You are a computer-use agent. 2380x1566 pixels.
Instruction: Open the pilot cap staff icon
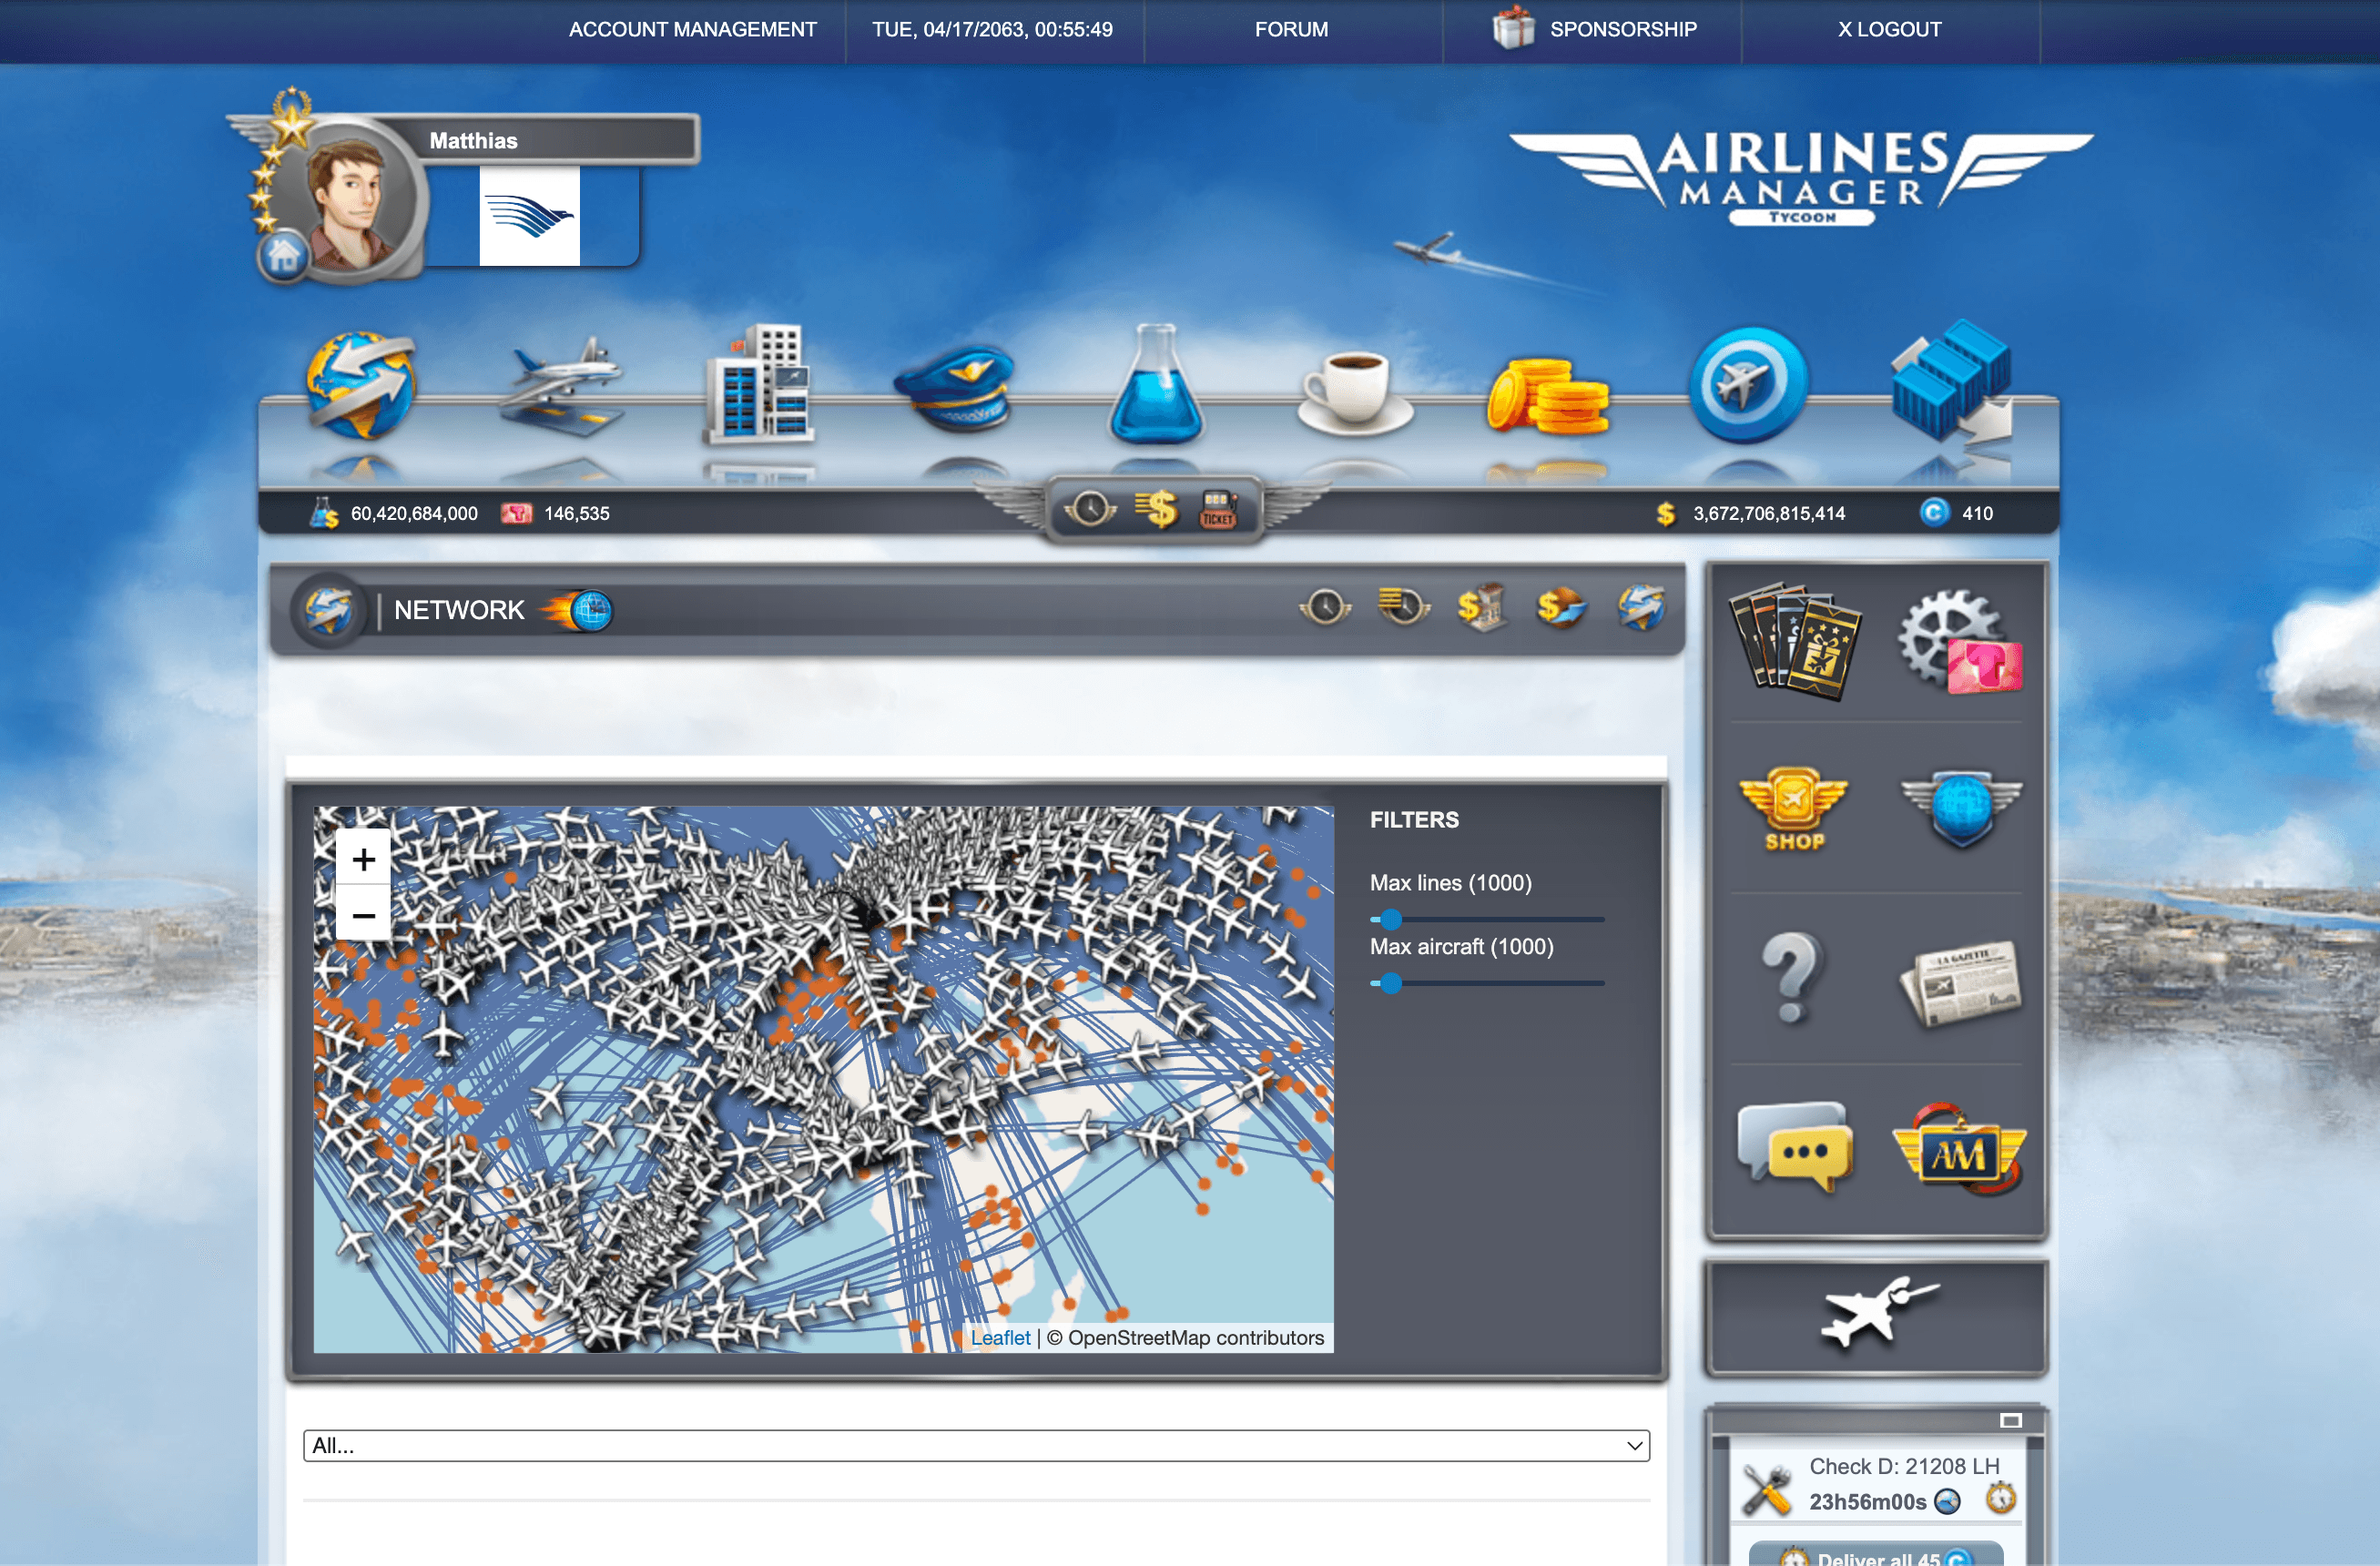954,388
